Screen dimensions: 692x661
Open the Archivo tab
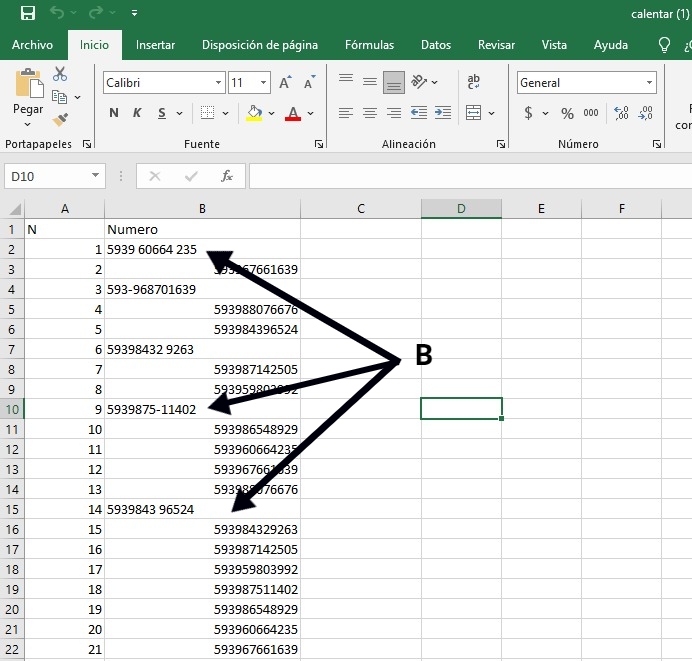32,45
